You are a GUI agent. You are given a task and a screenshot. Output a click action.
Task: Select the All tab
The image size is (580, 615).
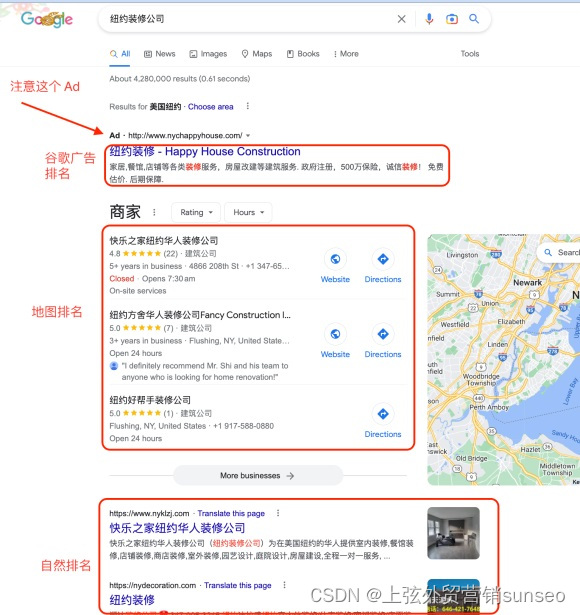pyautogui.click(x=120, y=54)
